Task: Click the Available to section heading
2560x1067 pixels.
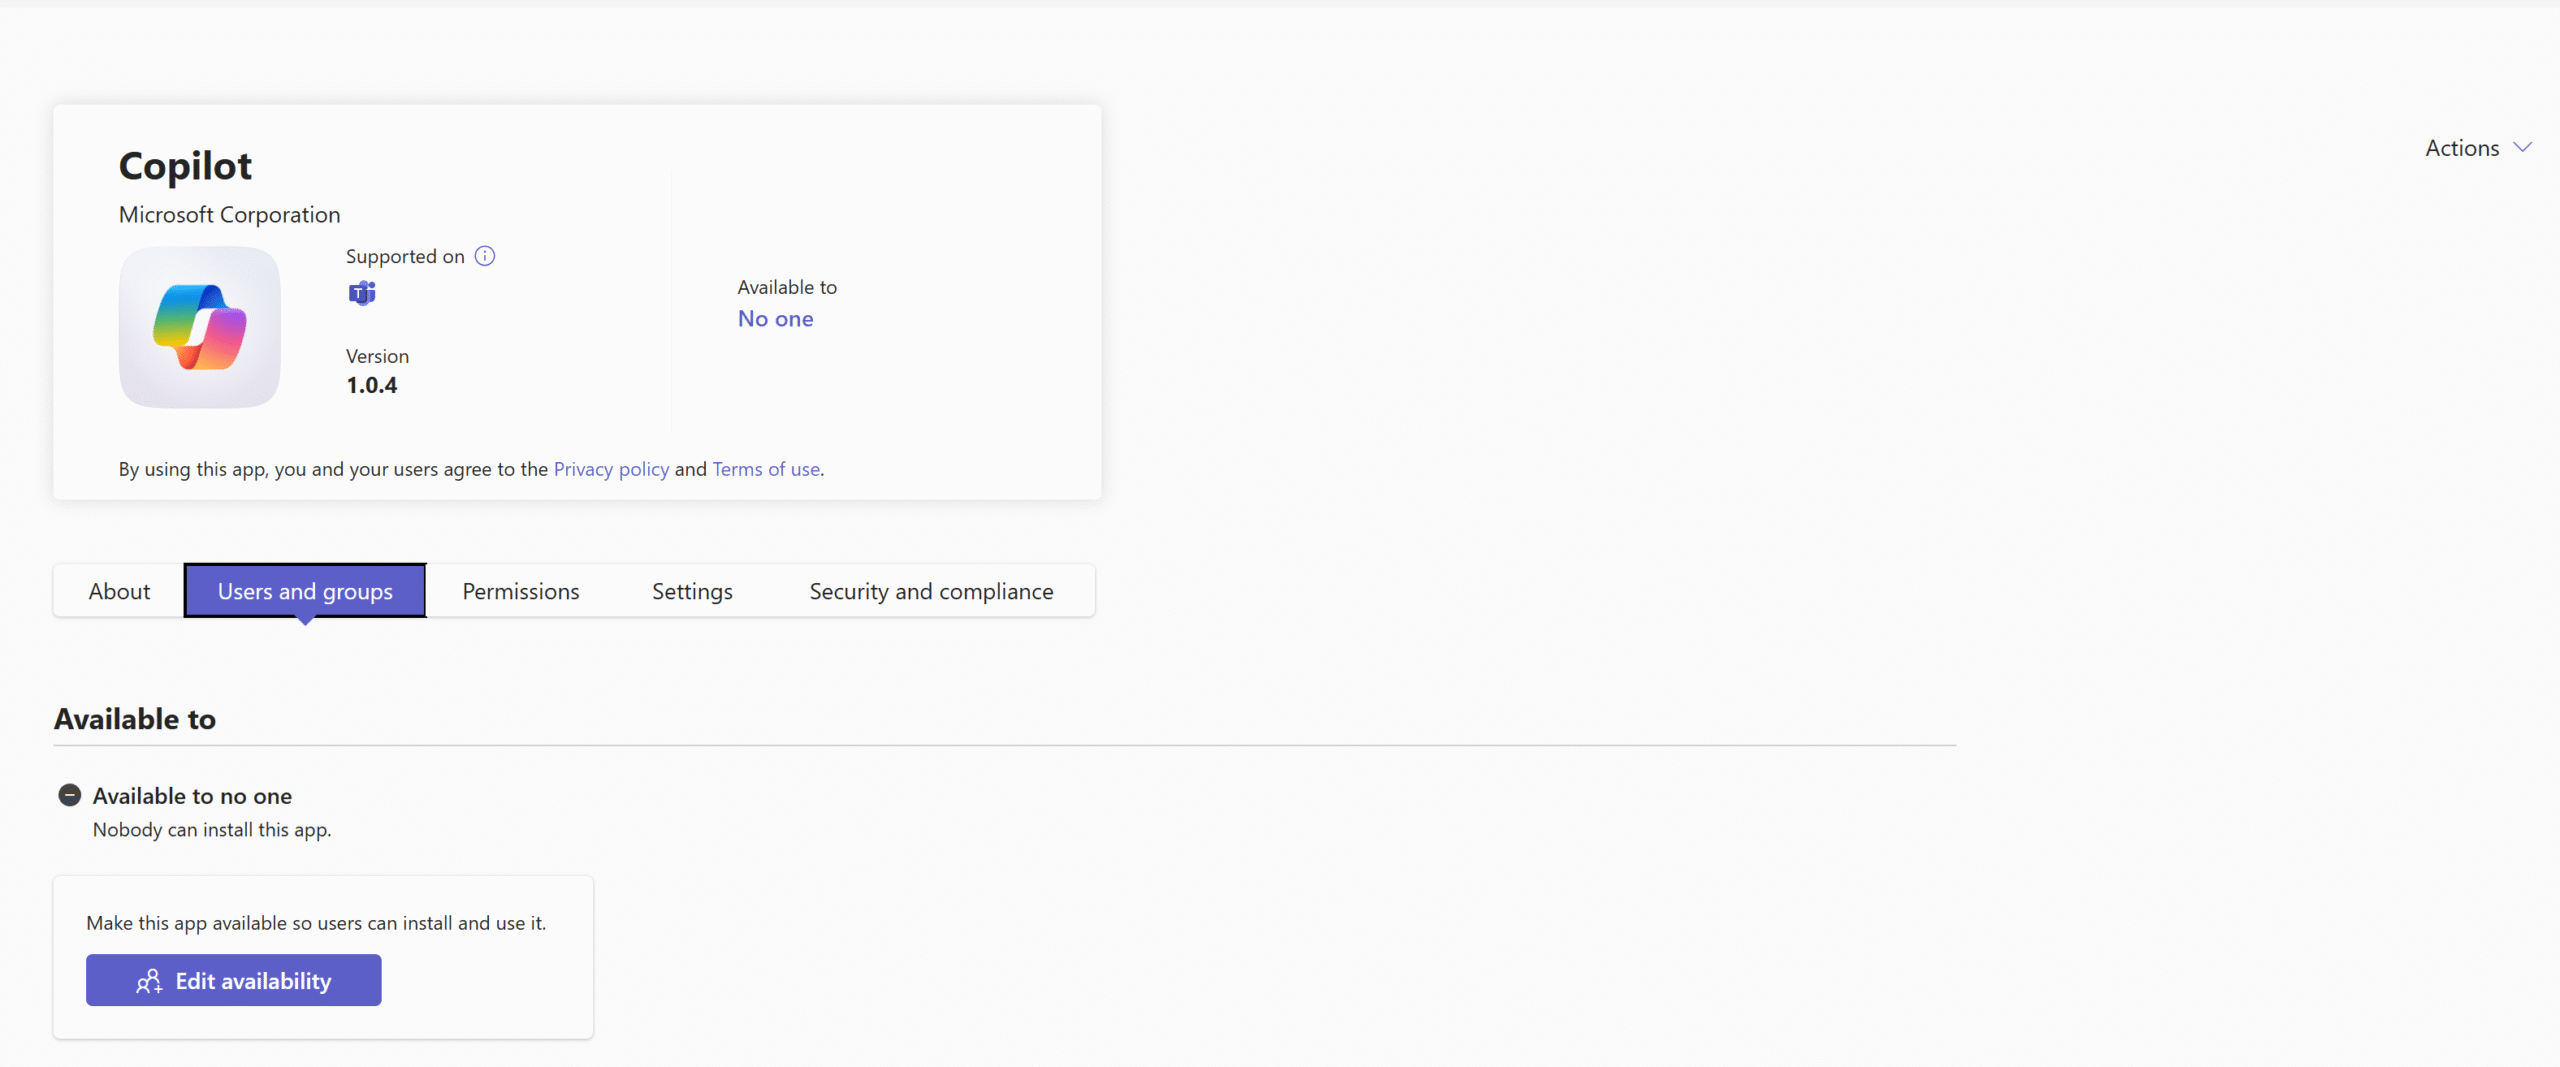Action: click(135, 719)
